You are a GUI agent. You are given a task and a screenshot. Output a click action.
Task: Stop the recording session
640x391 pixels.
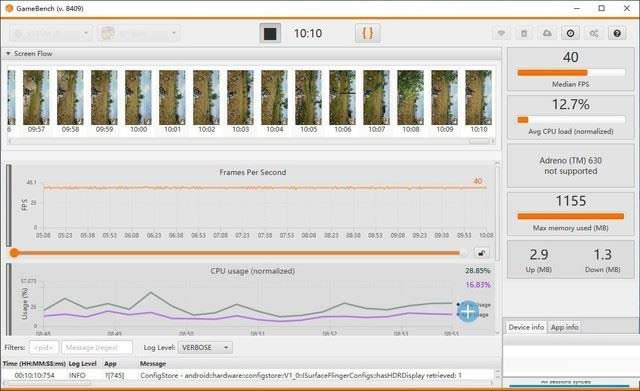[270, 33]
